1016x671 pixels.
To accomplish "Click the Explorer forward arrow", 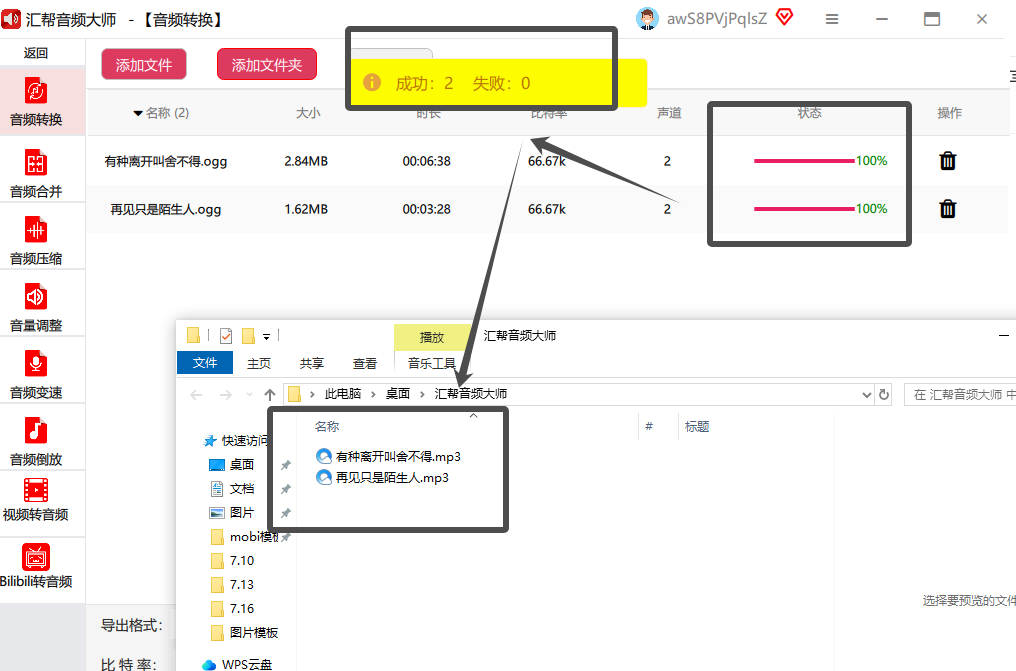I will 225,394.
